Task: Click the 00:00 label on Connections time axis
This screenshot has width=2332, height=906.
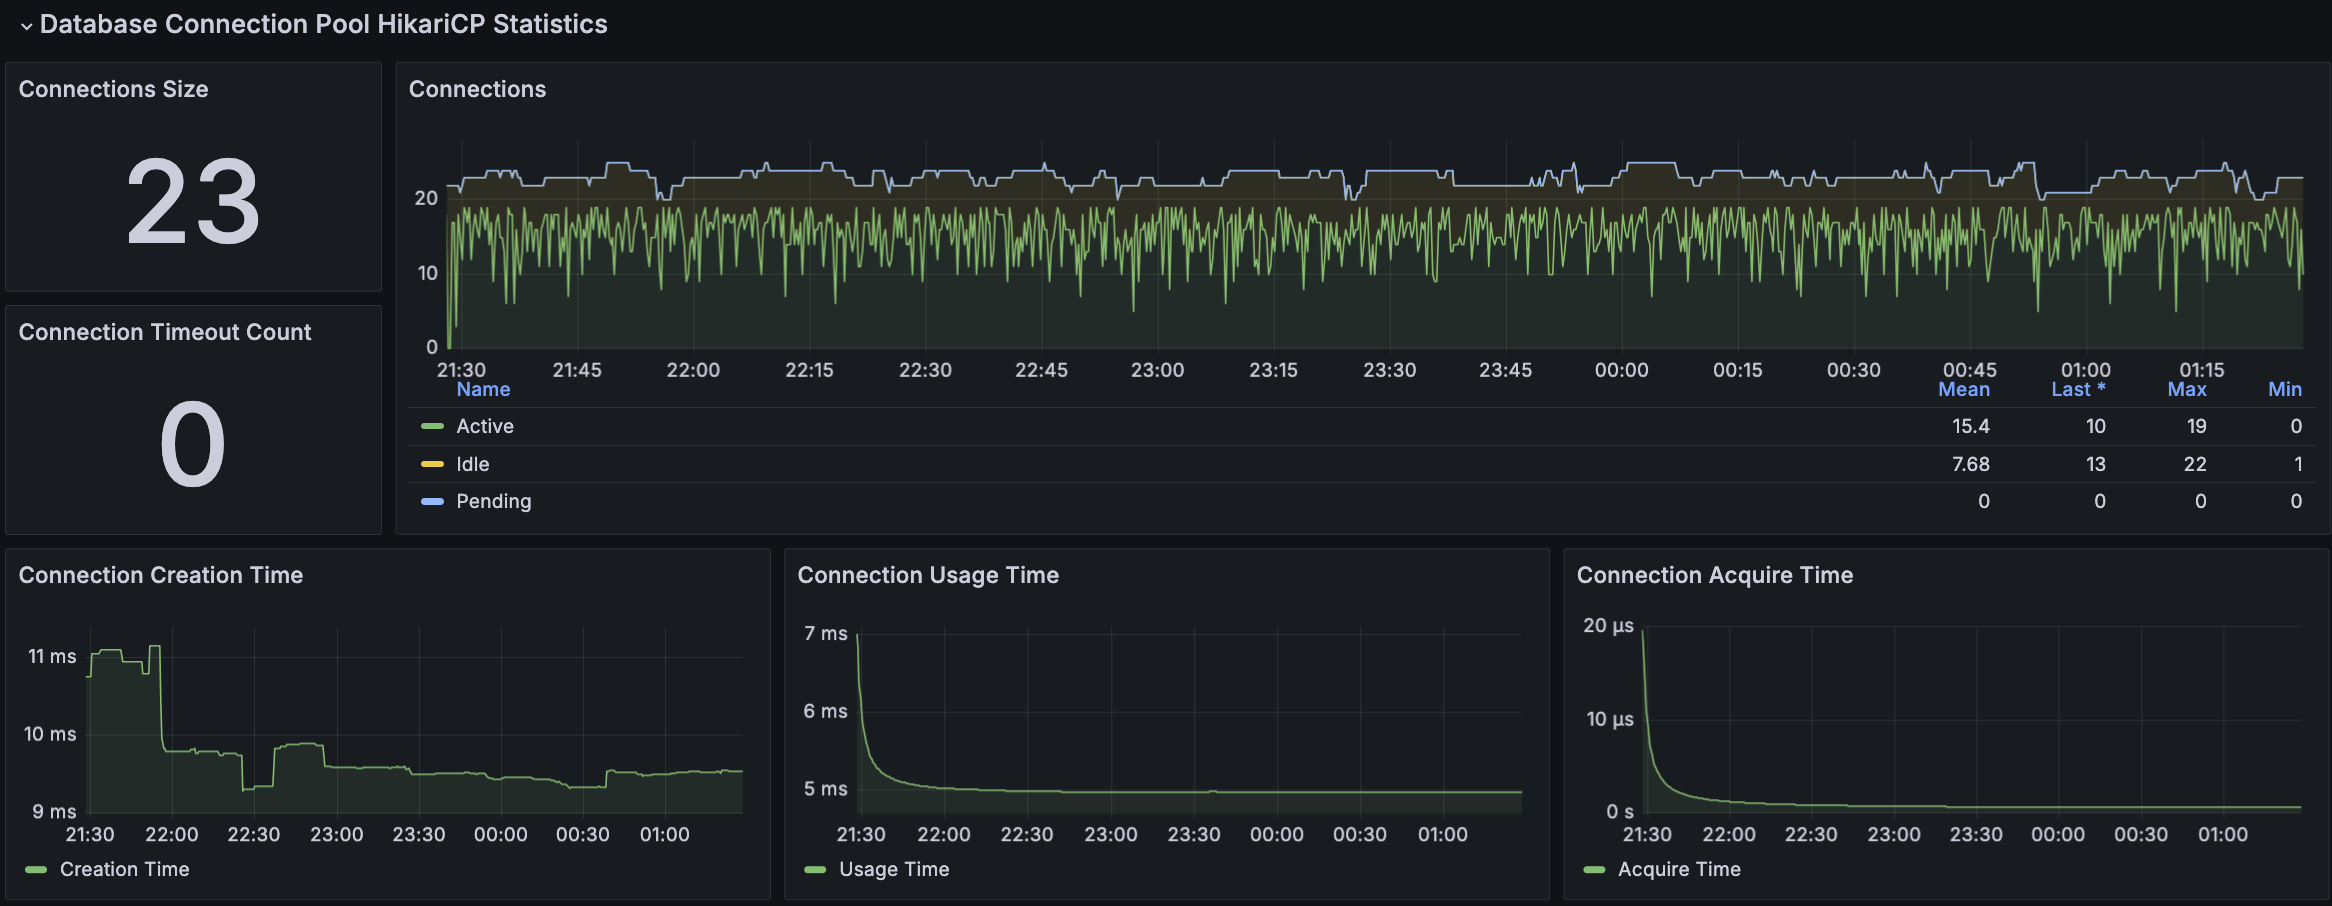Action: (x=1621, y=370)
